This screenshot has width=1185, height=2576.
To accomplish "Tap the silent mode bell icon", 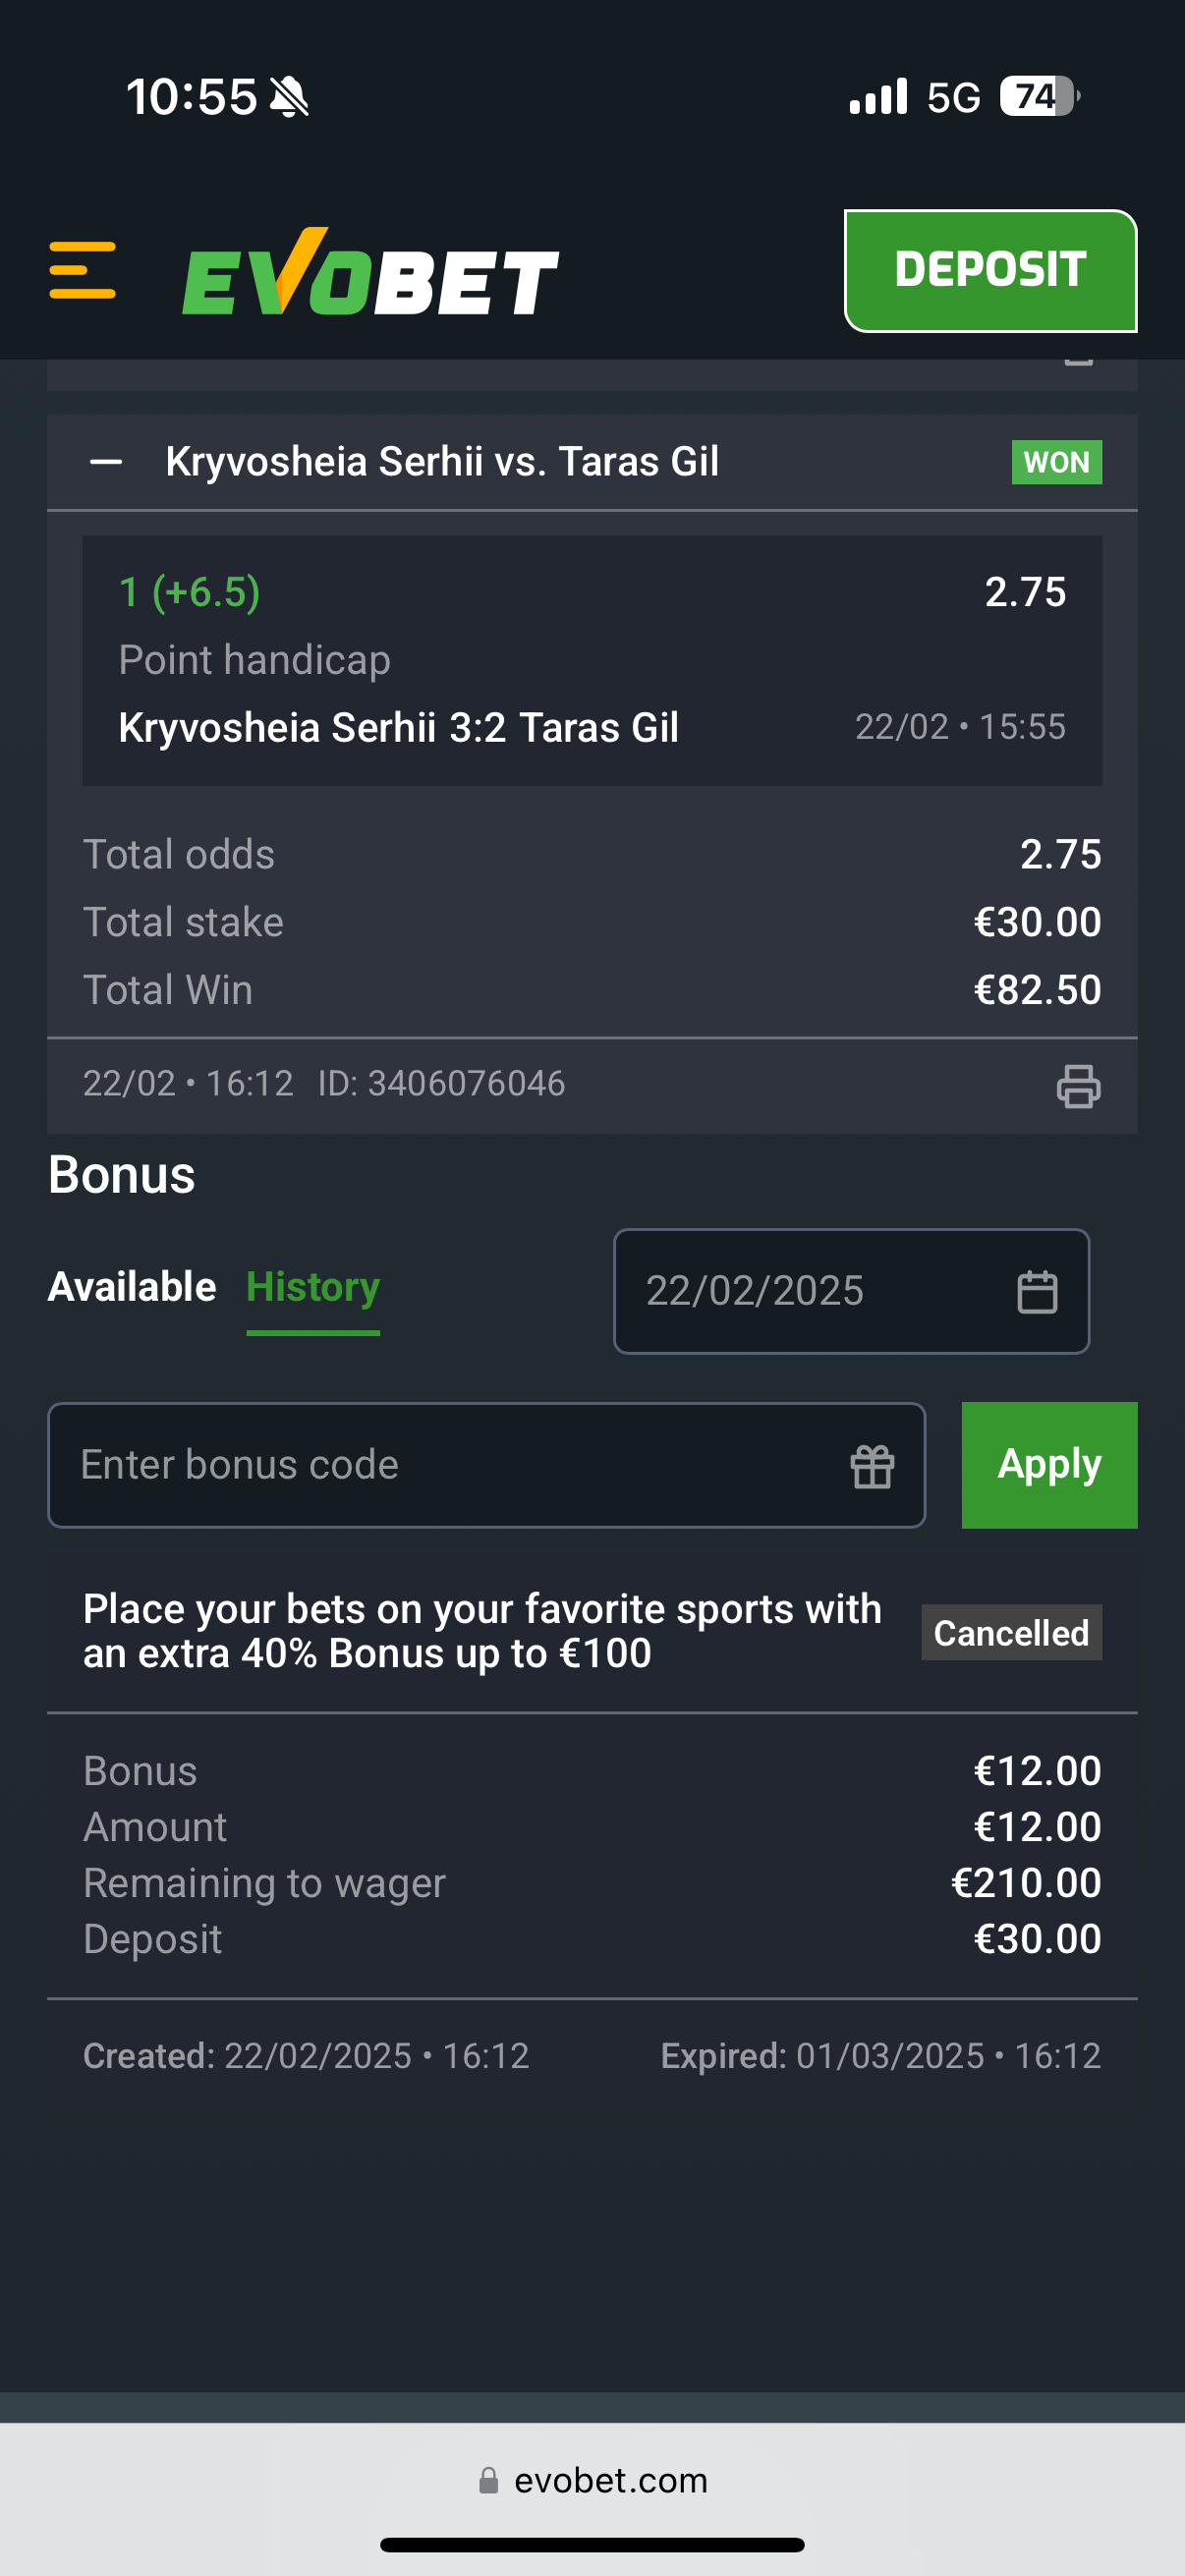I will [x=290, y=98].
